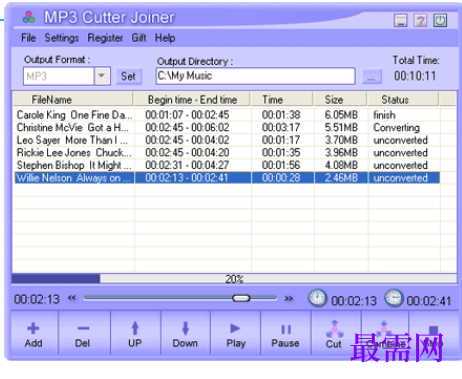Click the Begin time - End time header
The height and width of the screenshot is (379, 462).
point(192,100)
